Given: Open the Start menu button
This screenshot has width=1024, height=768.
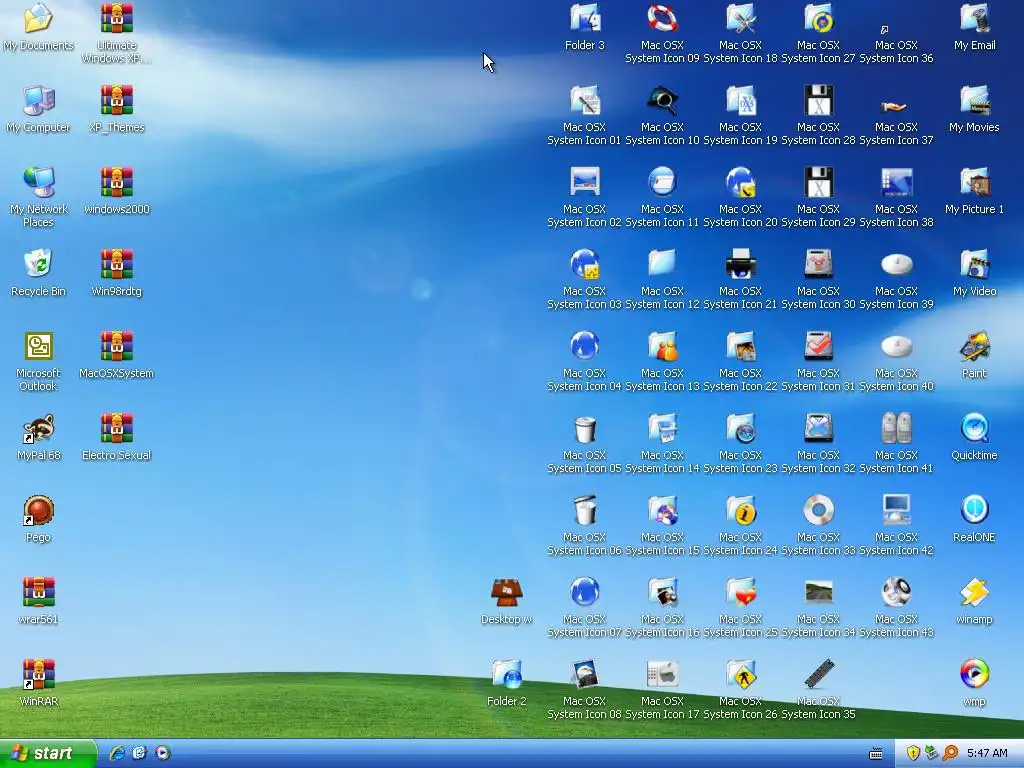Looking at the screenshot, I should point(48,754).
